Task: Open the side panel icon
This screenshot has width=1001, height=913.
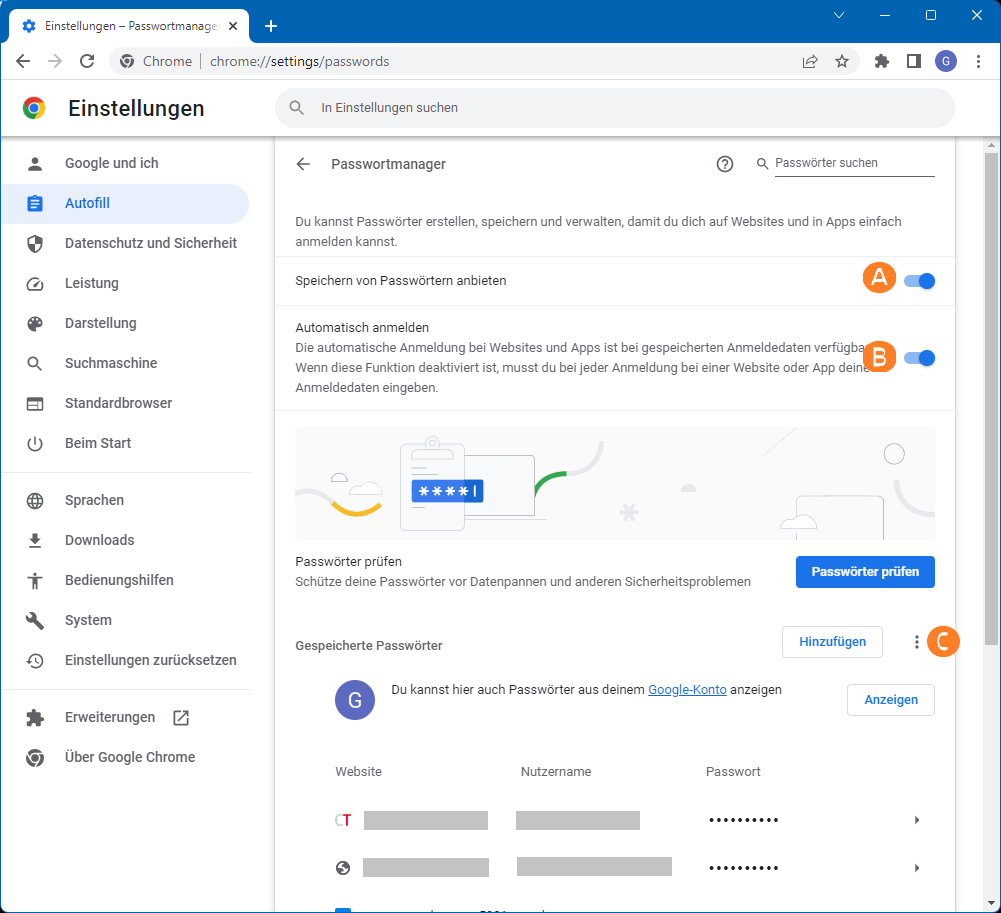Action: 913,61
